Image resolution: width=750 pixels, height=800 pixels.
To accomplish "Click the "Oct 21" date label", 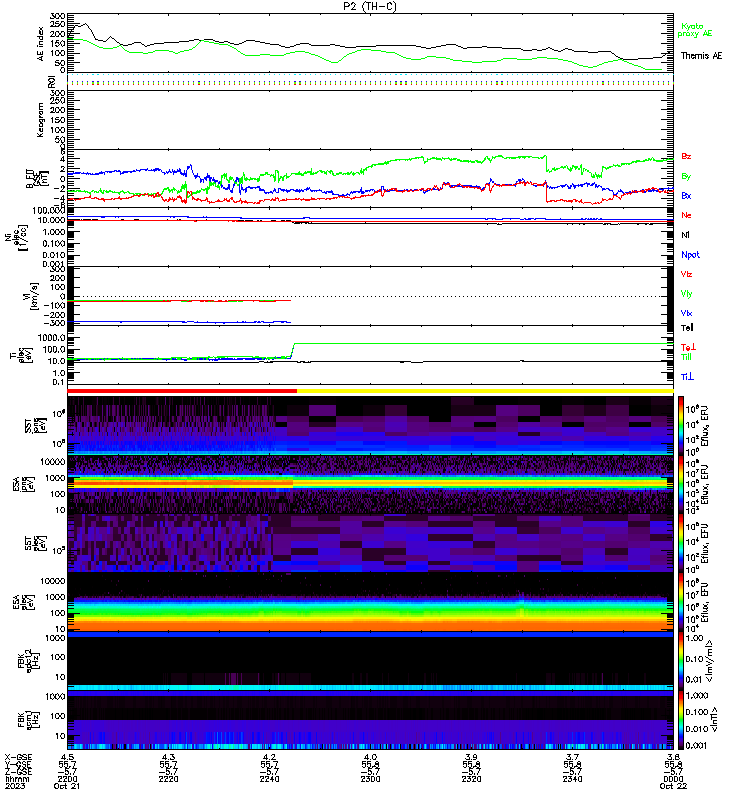I will (x=67, y=786).
